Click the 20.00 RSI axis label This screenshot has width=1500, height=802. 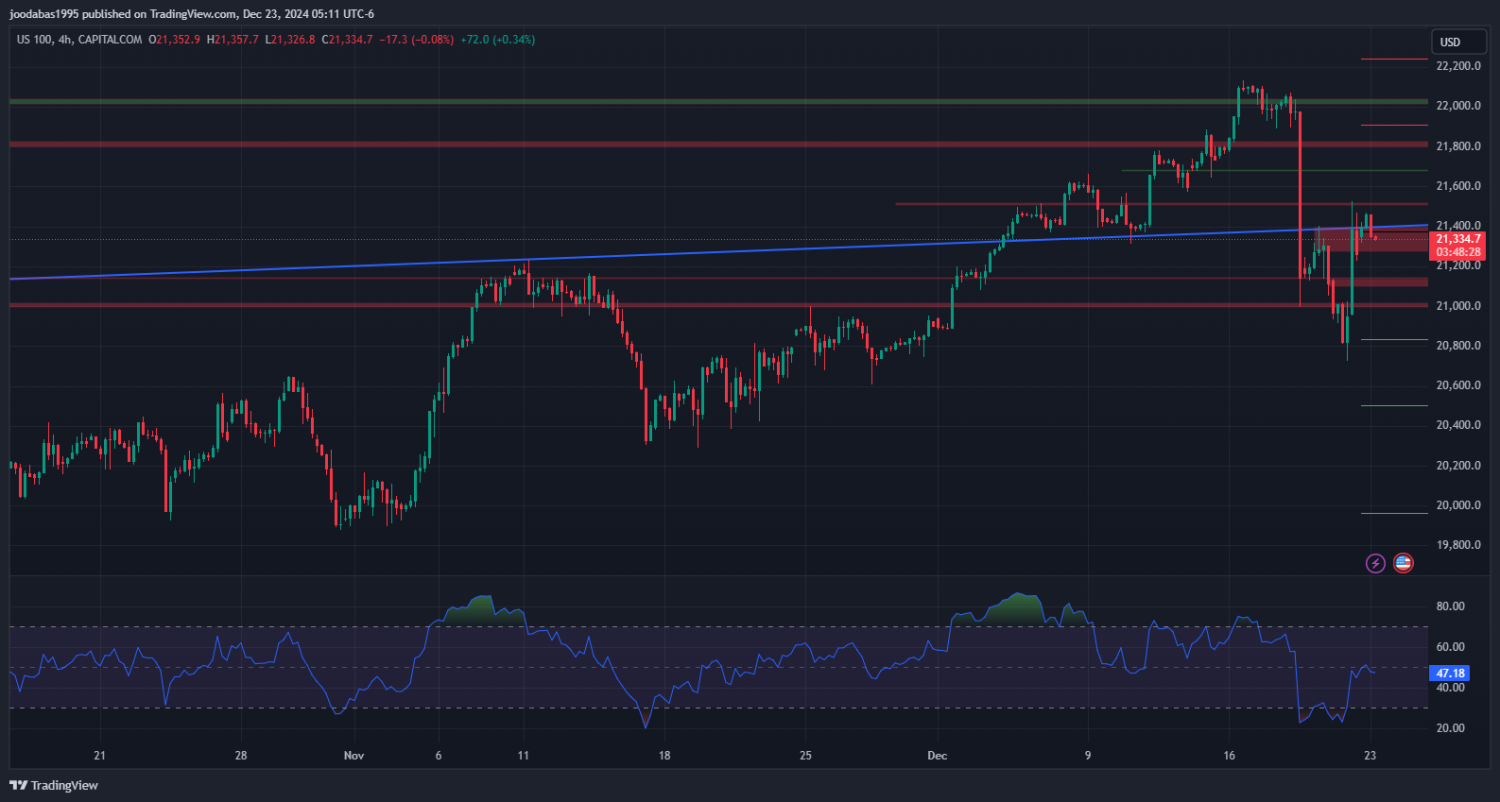[1450, 728]
